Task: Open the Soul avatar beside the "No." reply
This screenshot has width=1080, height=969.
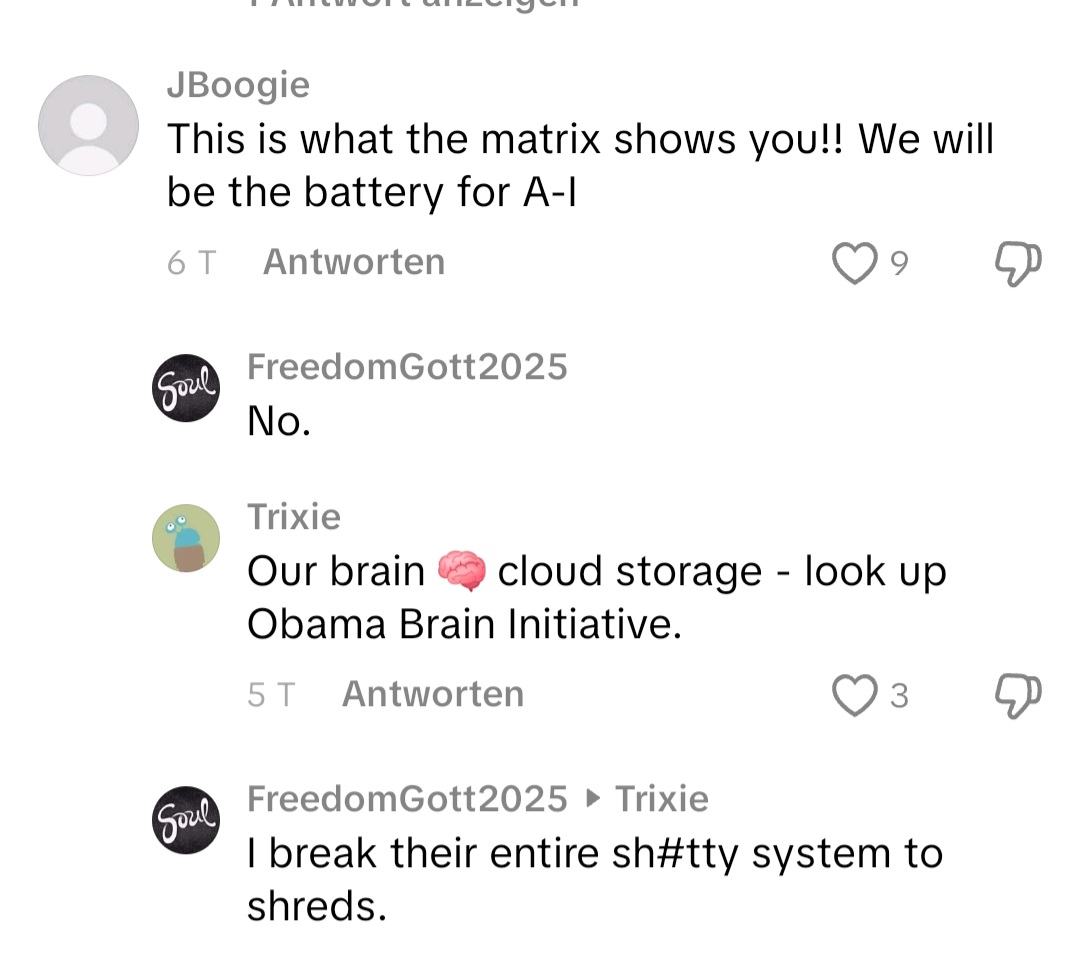Action: click(185, 388)
